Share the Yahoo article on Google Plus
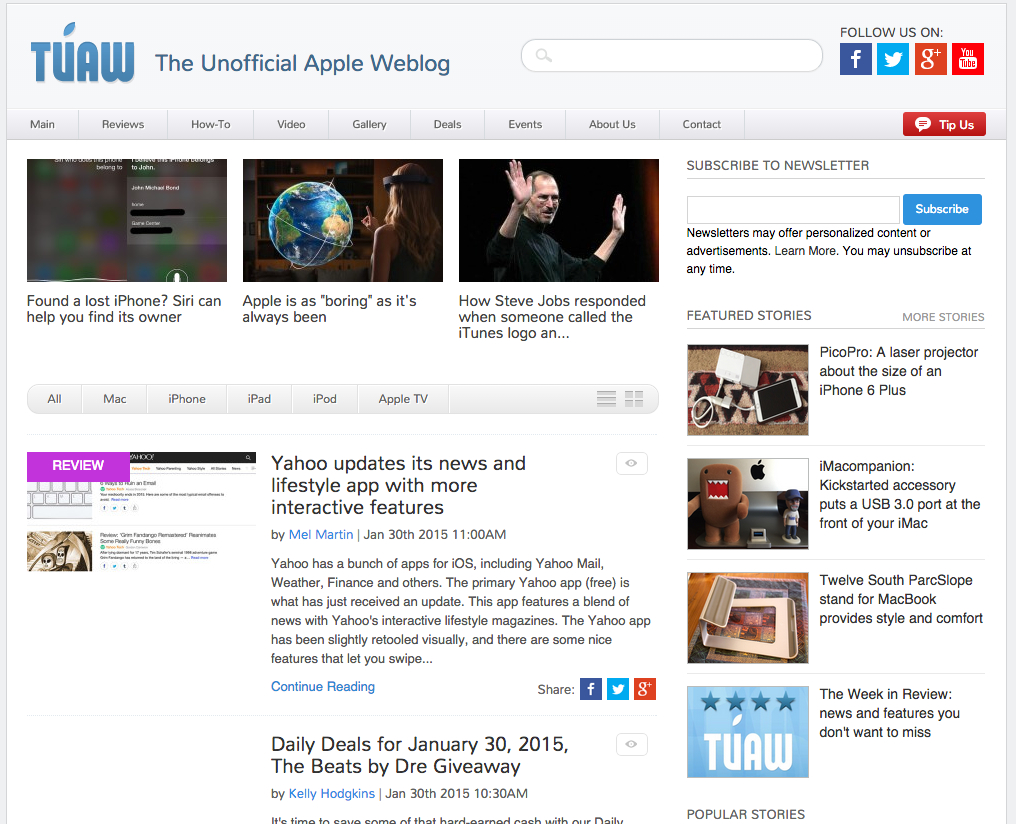The height and width of the screenshot is (824, 1016). (645, 689)
